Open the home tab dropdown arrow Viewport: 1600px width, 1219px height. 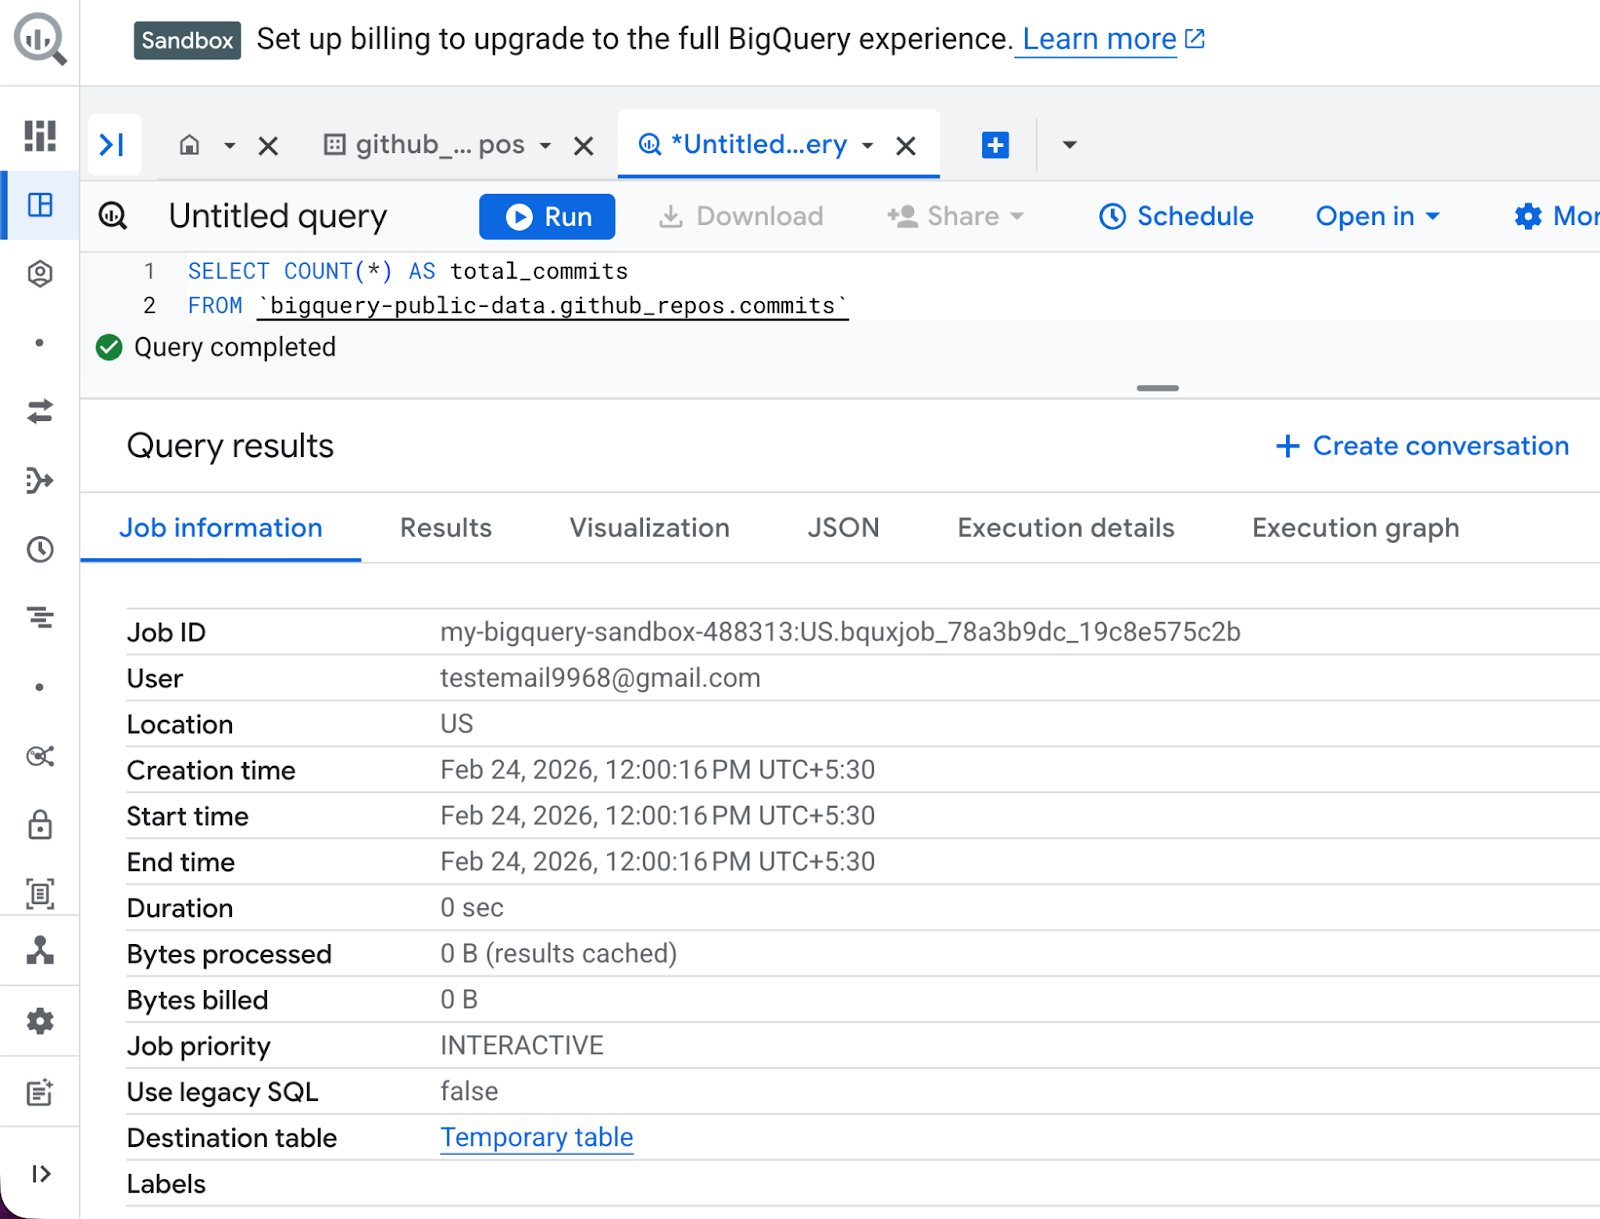point(229,146)
